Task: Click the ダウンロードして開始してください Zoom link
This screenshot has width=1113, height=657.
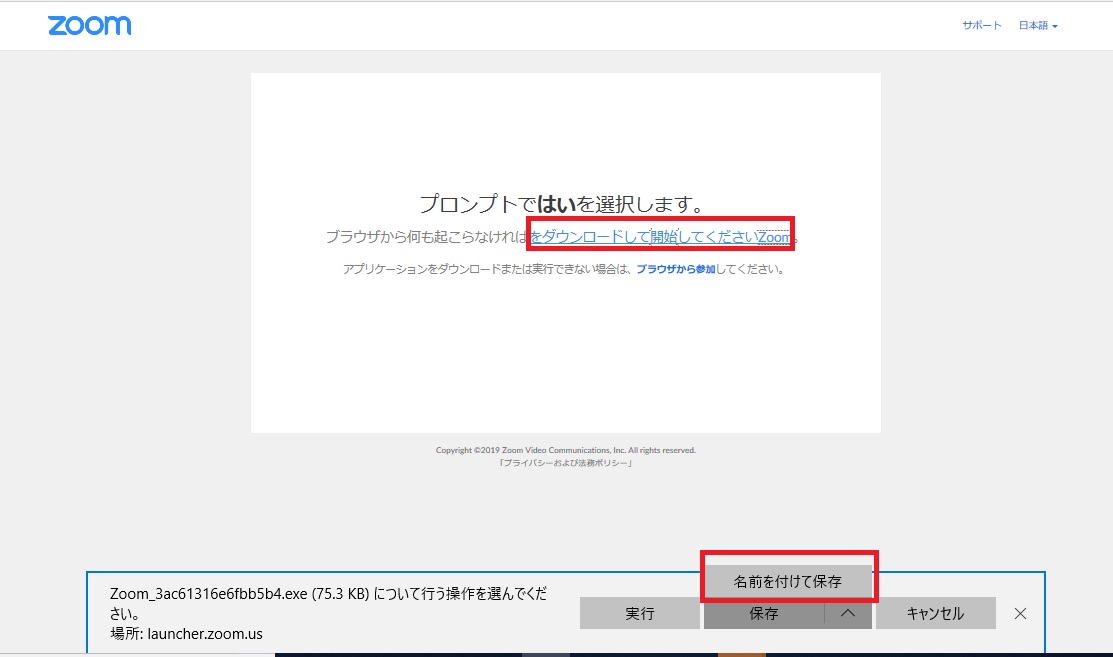Action: [661, 237]
